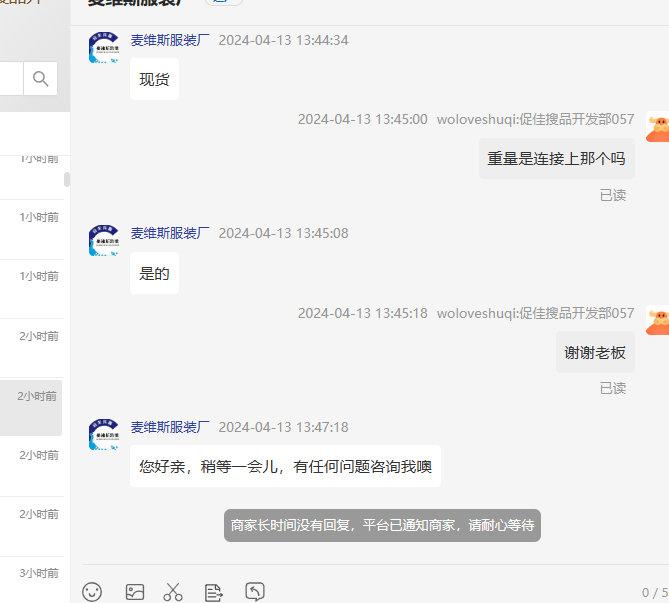Select the scissors screenshot tool
The image size is (669, 603).
click(x=173, y=592)
